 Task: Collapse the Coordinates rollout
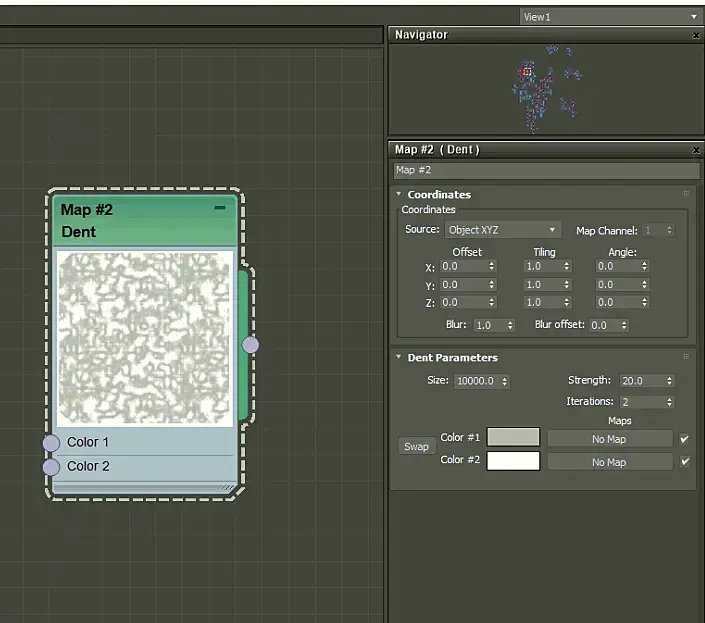400,195
